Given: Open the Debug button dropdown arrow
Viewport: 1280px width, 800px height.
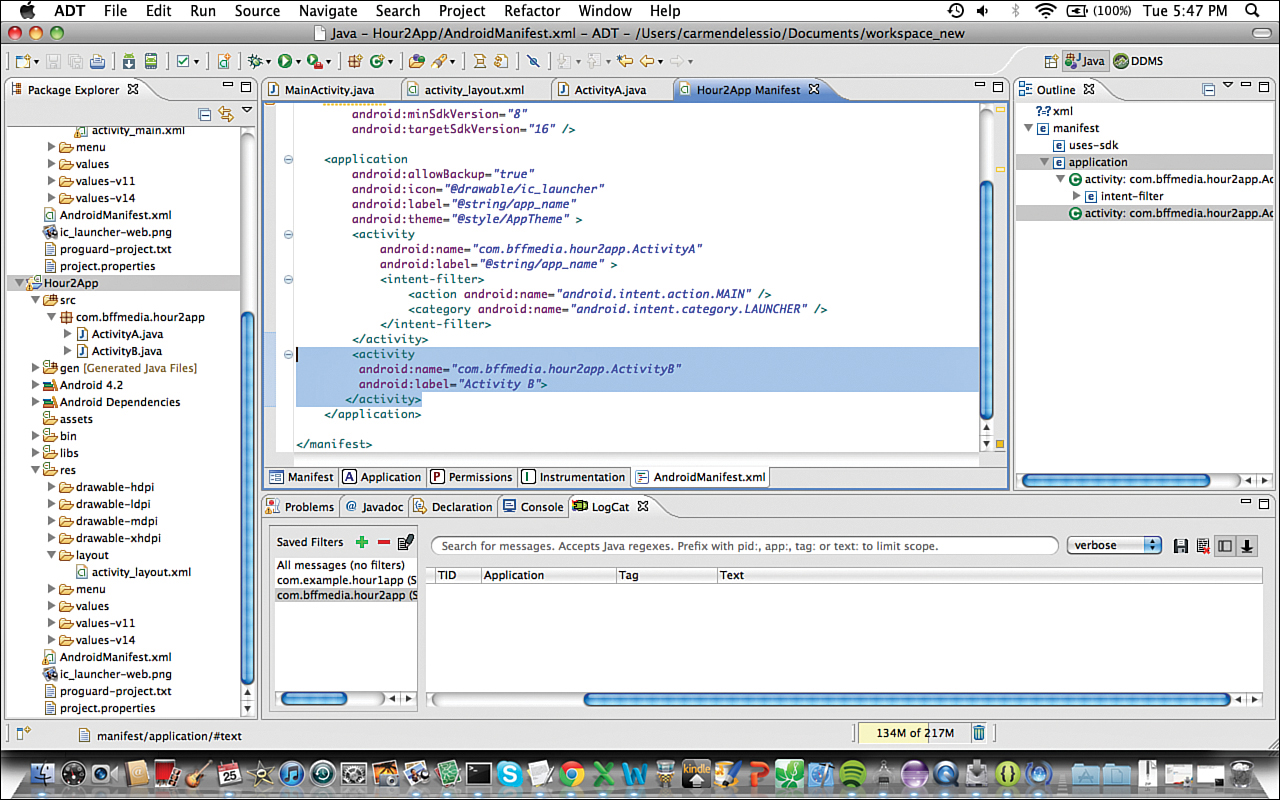Looking at the screenshot, I should (x=269, y=62).
